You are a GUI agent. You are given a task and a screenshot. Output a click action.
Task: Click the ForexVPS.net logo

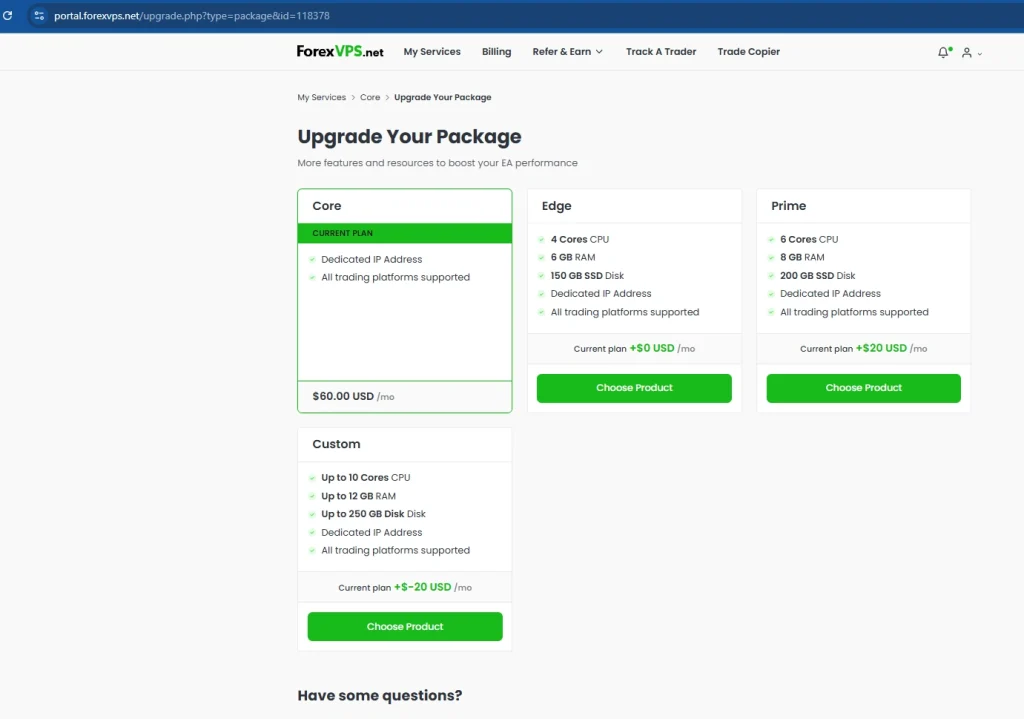[x=340, y=52]
